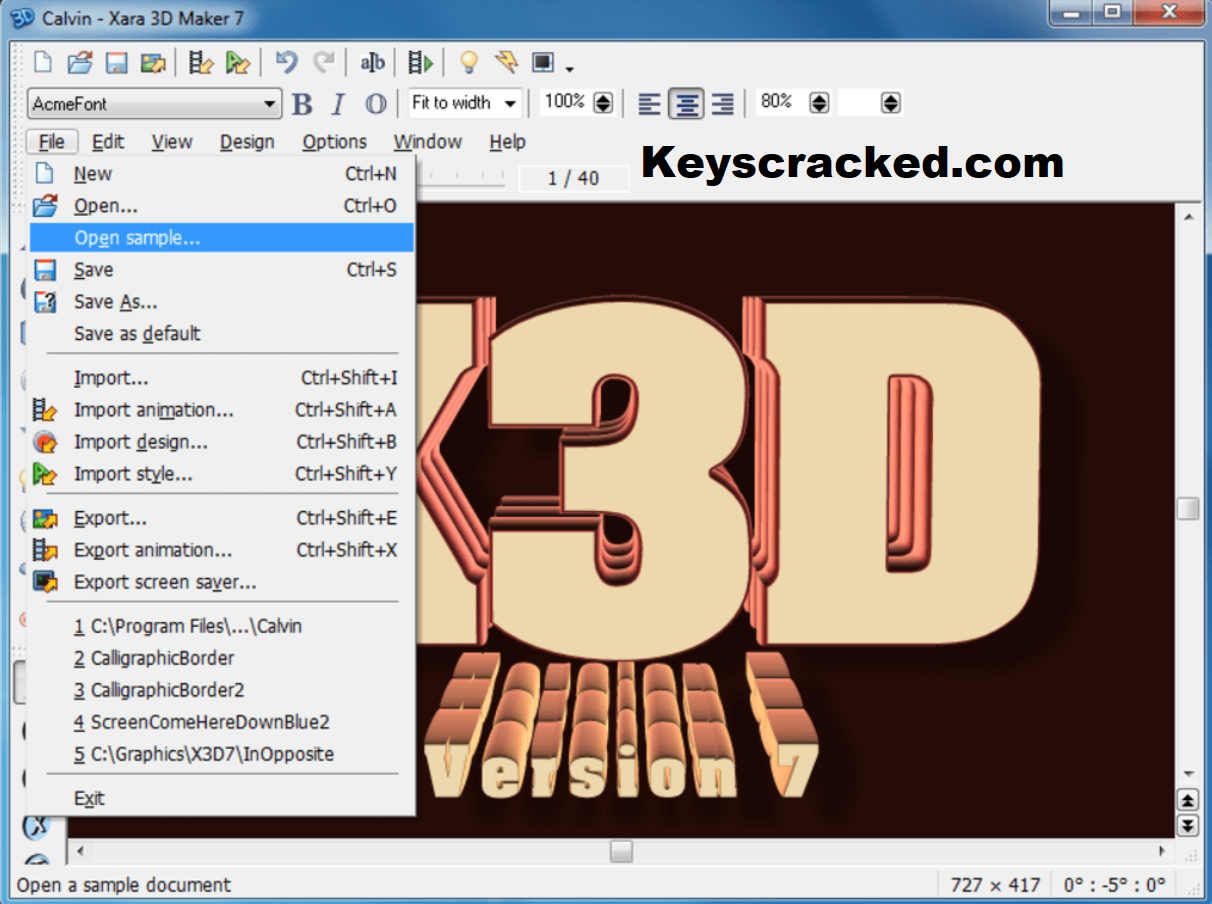
Task: Open the Help menu
Action: pos(507,142)
